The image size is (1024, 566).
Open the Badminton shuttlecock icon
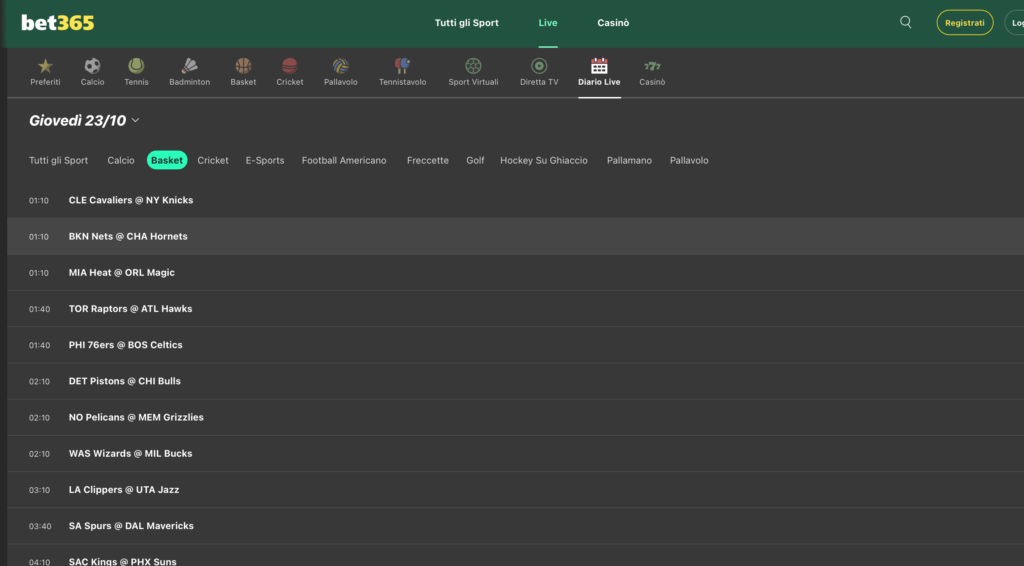[x=189, y=66]
